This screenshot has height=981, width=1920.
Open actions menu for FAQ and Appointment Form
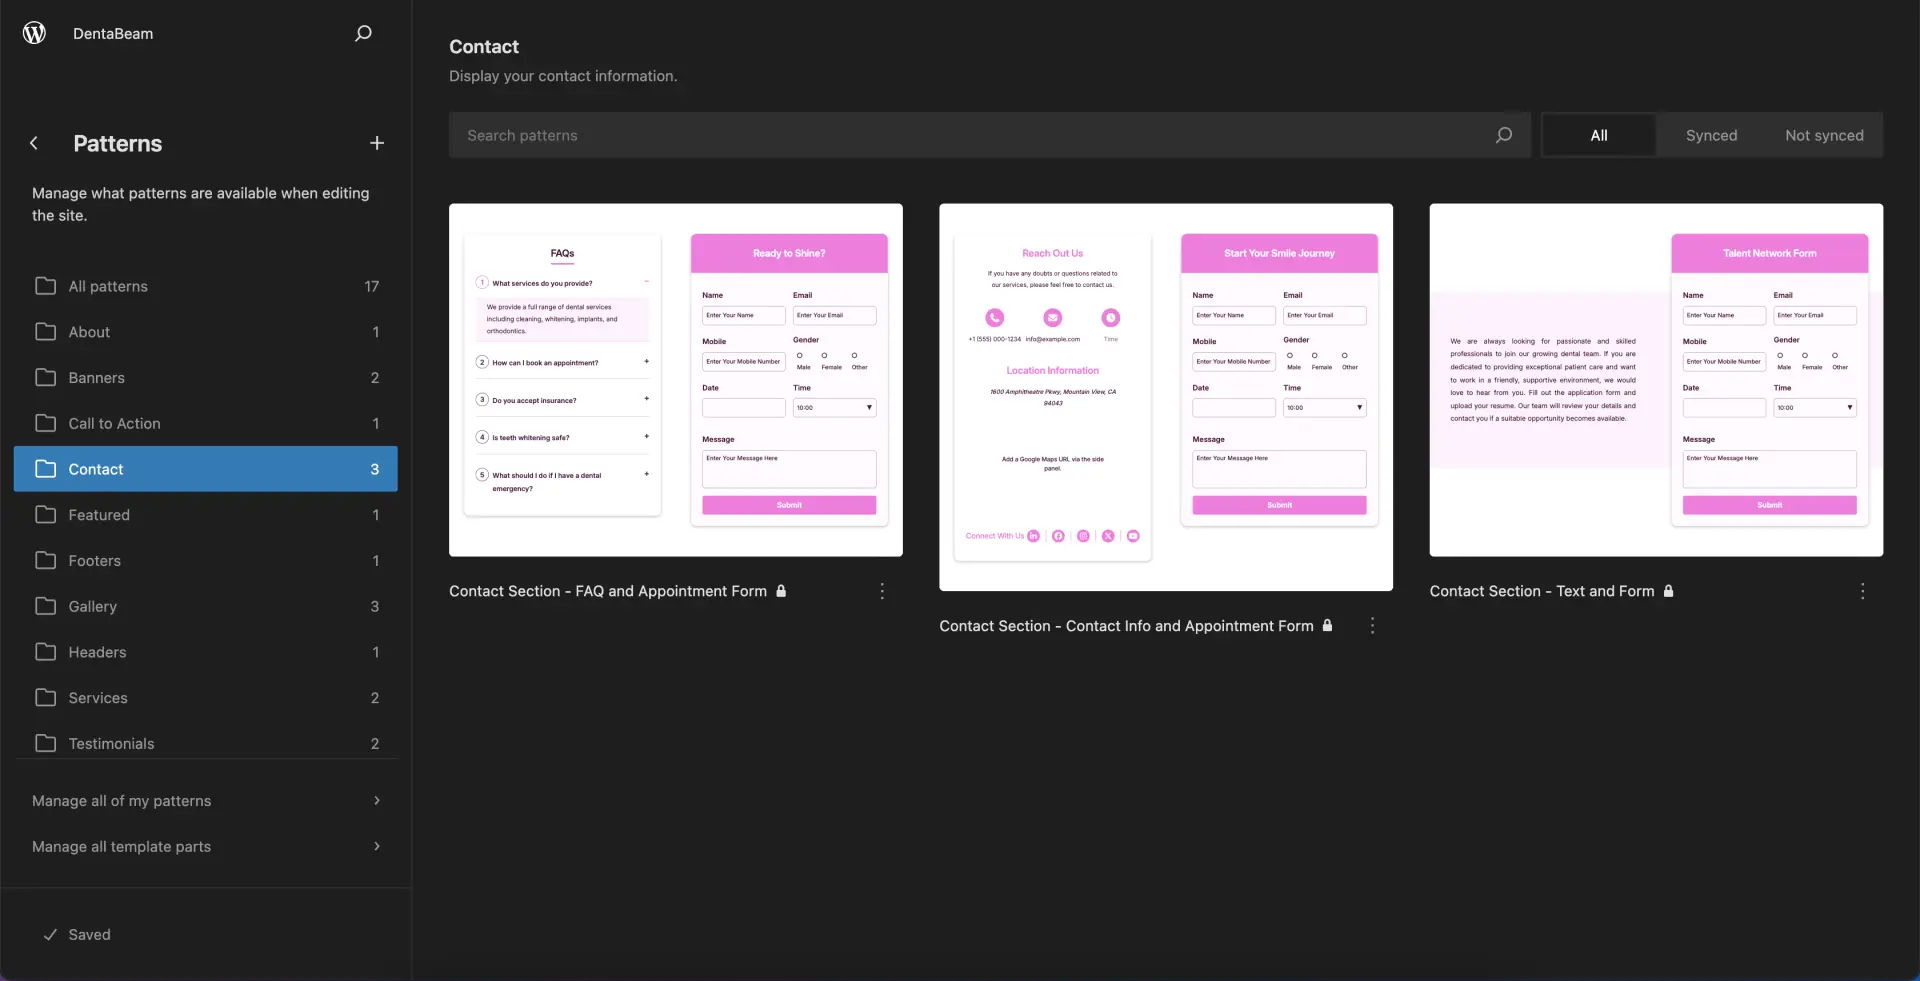tap(882, 591)
